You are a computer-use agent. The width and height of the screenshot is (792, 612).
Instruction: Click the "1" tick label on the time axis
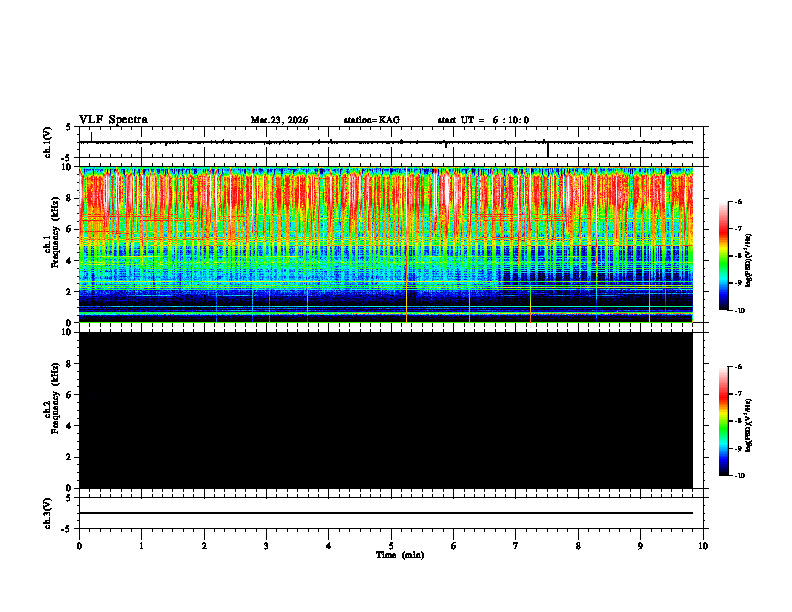[141, 546]
